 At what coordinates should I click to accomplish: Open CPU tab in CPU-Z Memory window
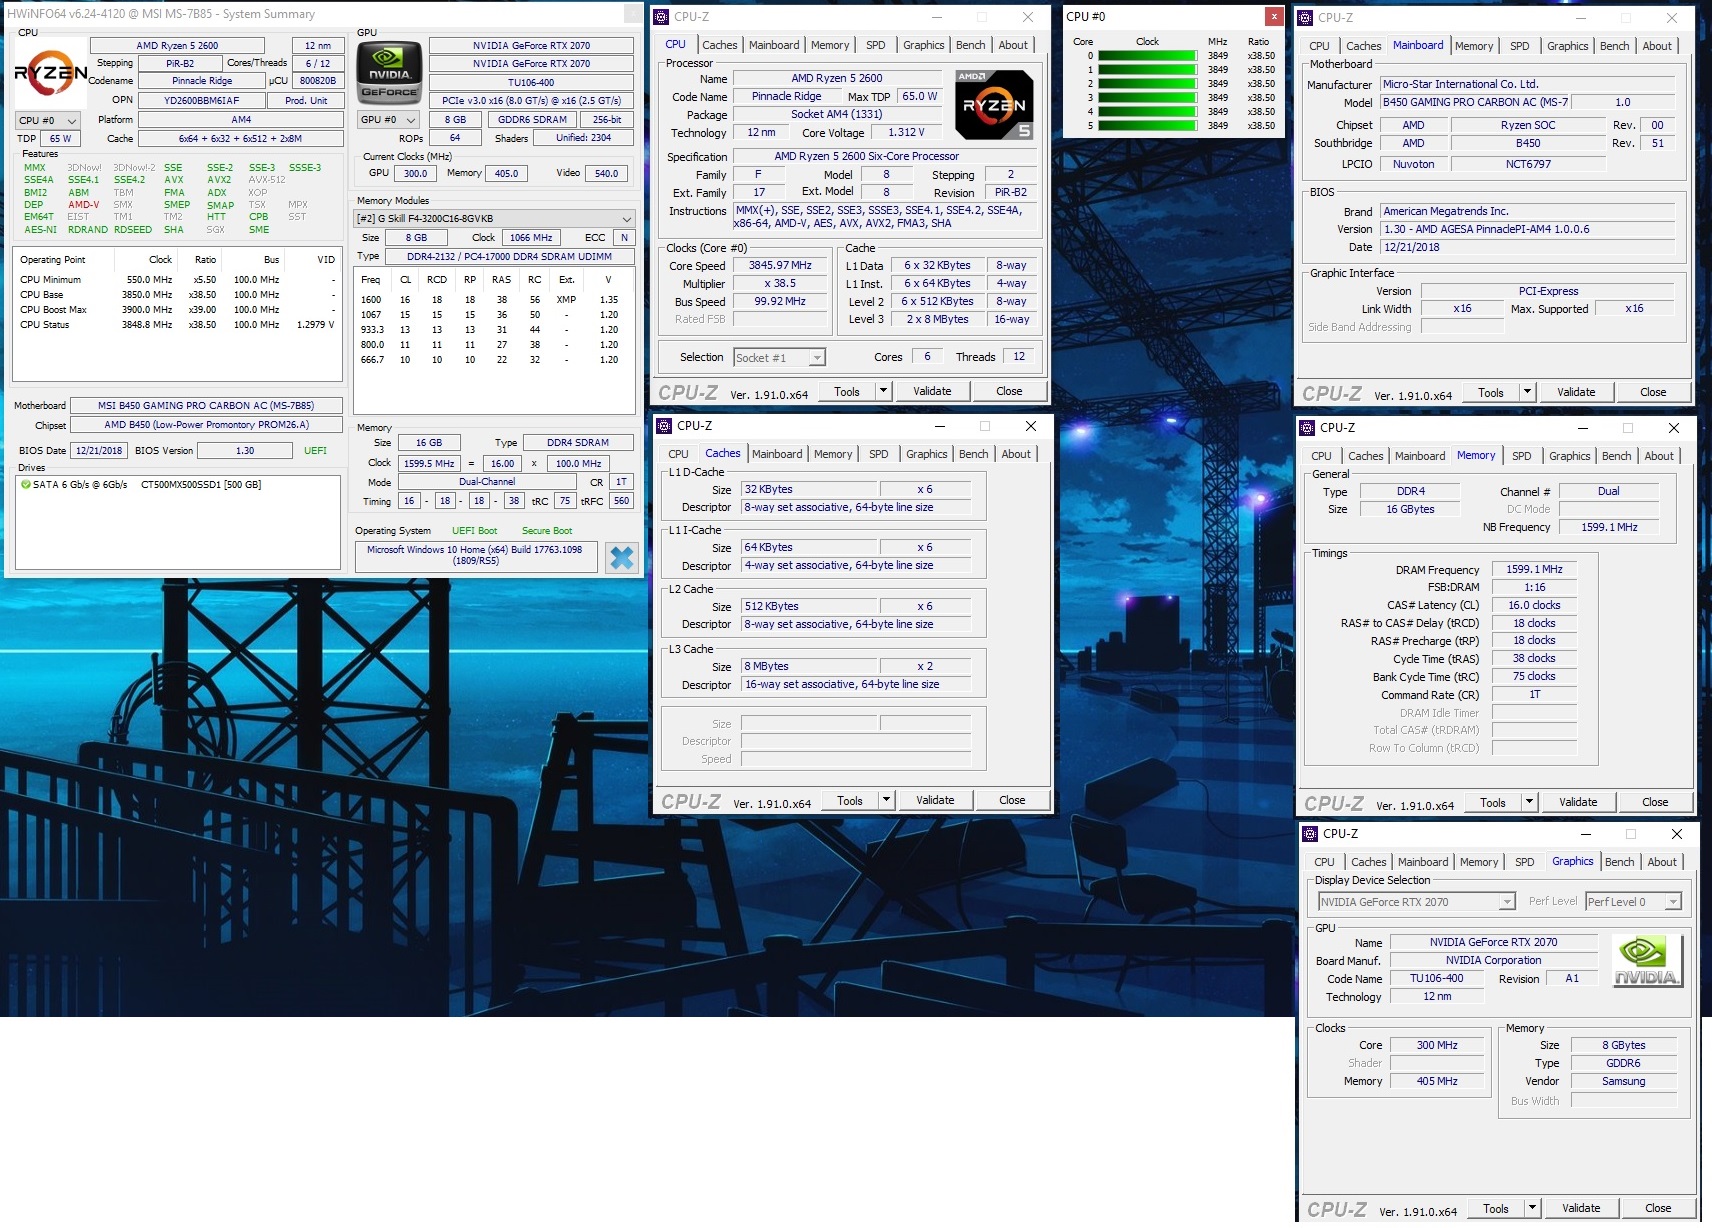[x=1321, y=456]
